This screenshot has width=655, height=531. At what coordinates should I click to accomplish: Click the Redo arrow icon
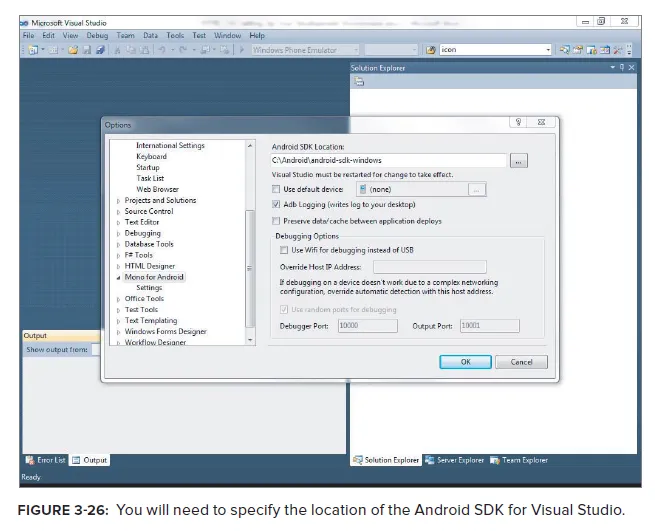(x=183, y=50)
